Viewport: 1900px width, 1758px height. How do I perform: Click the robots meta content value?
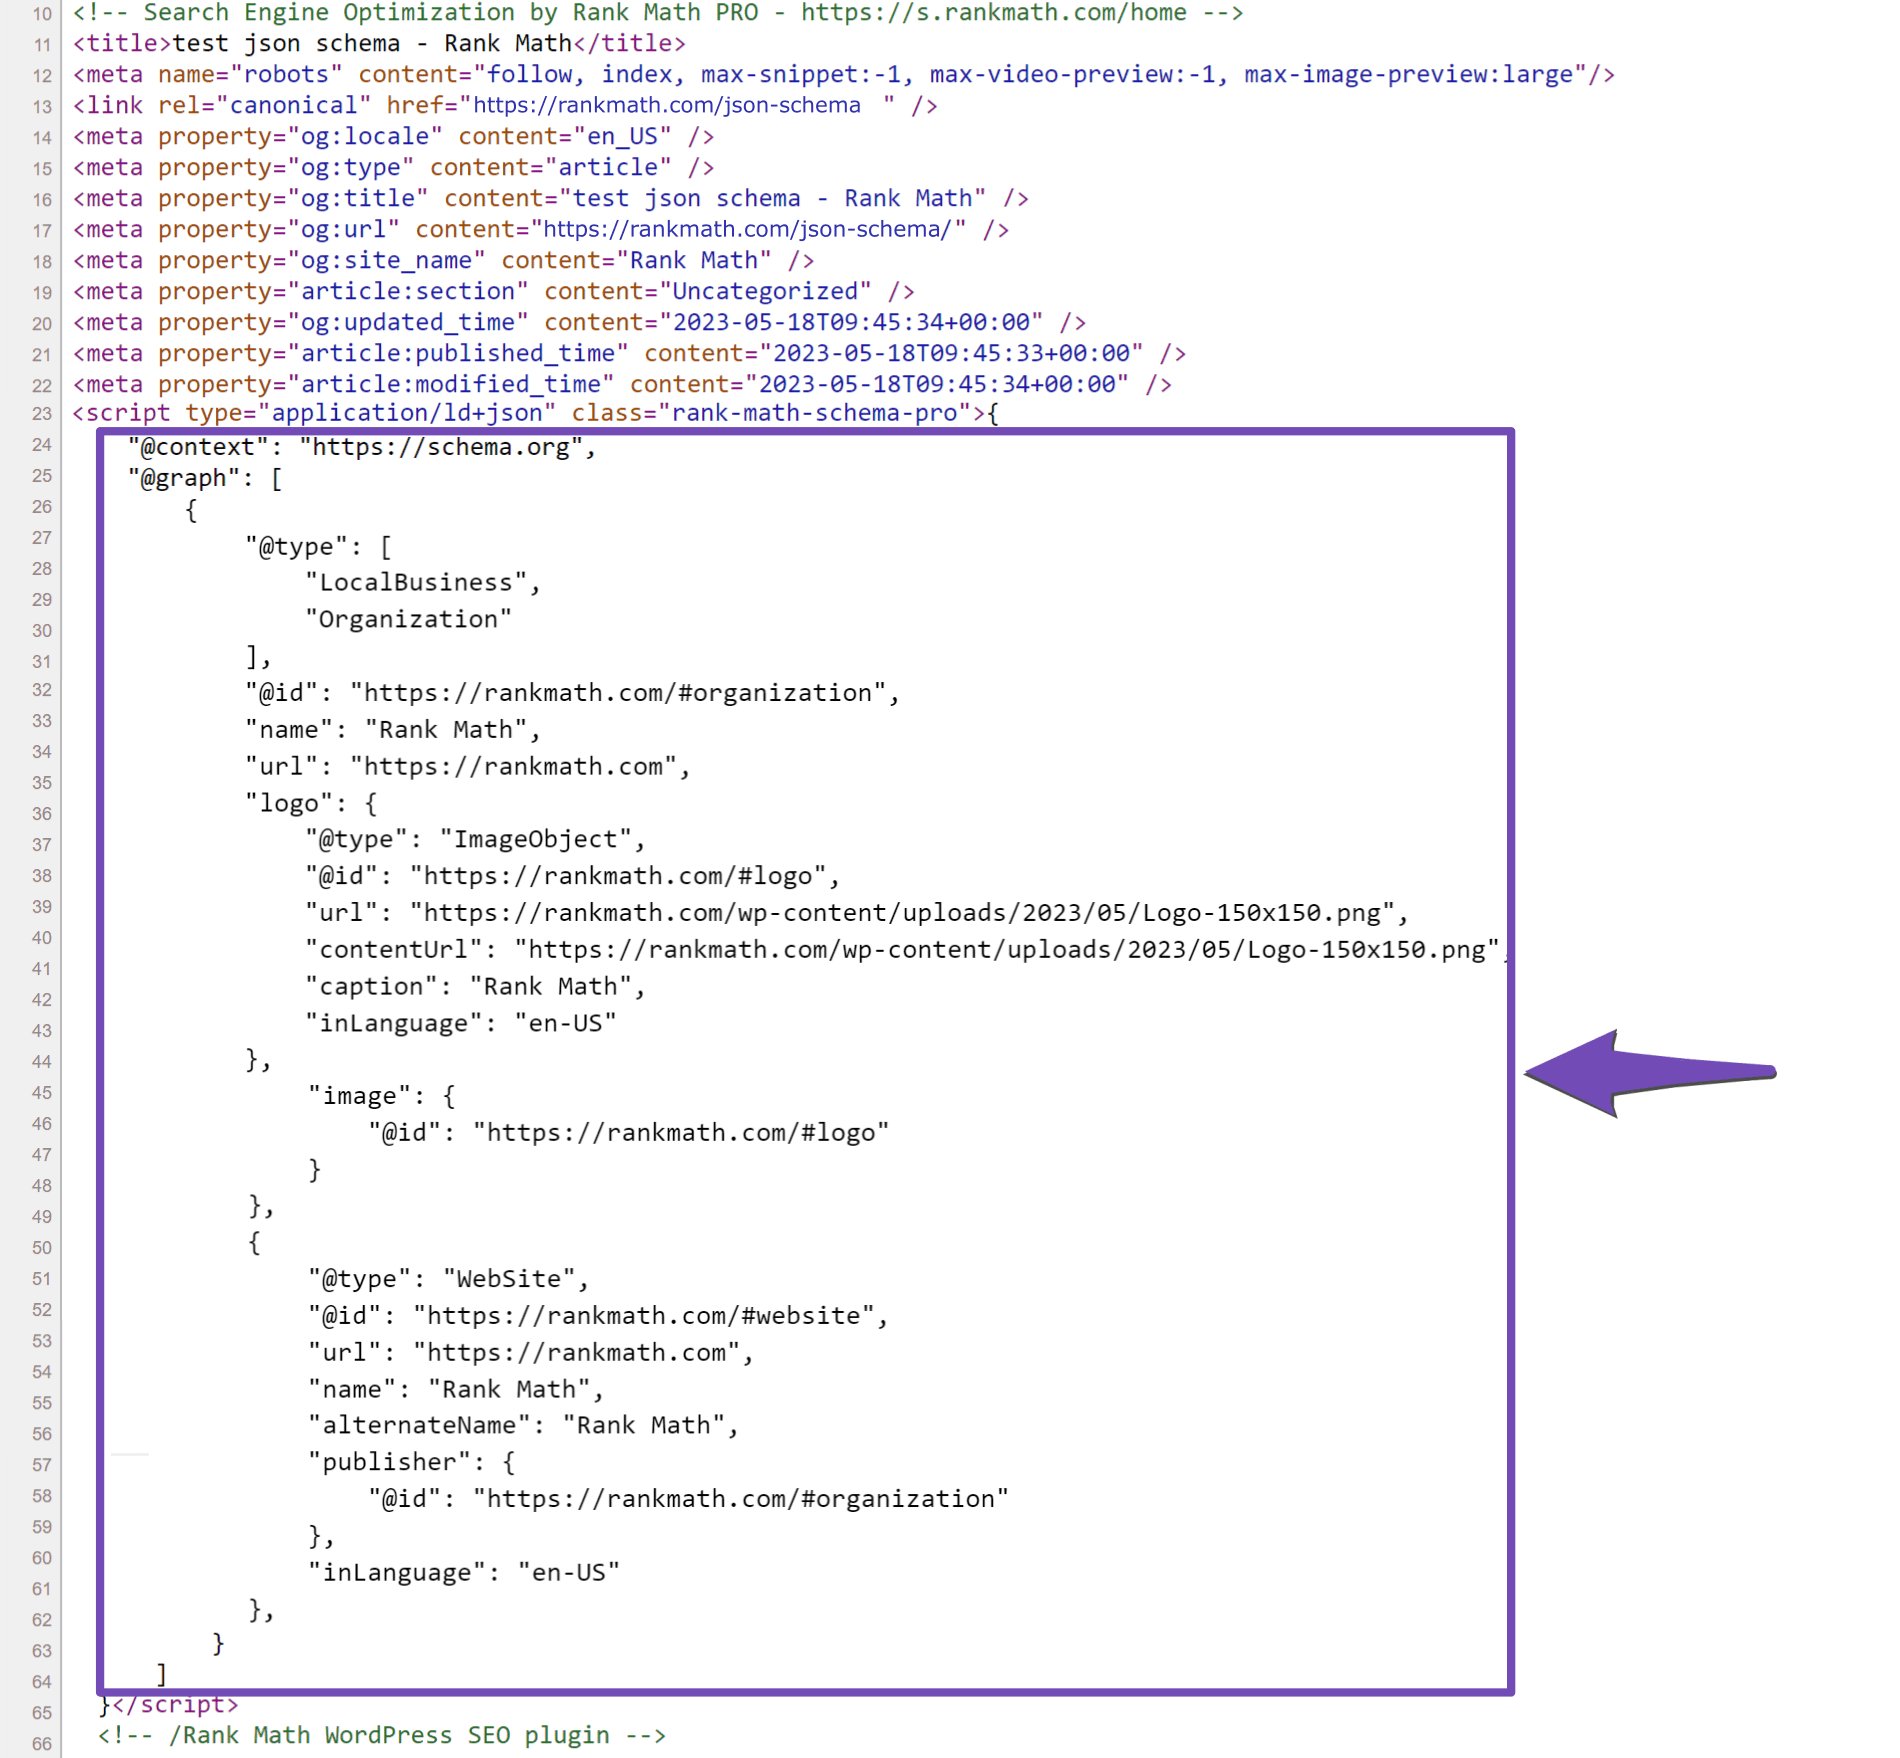coord(1031,74)
